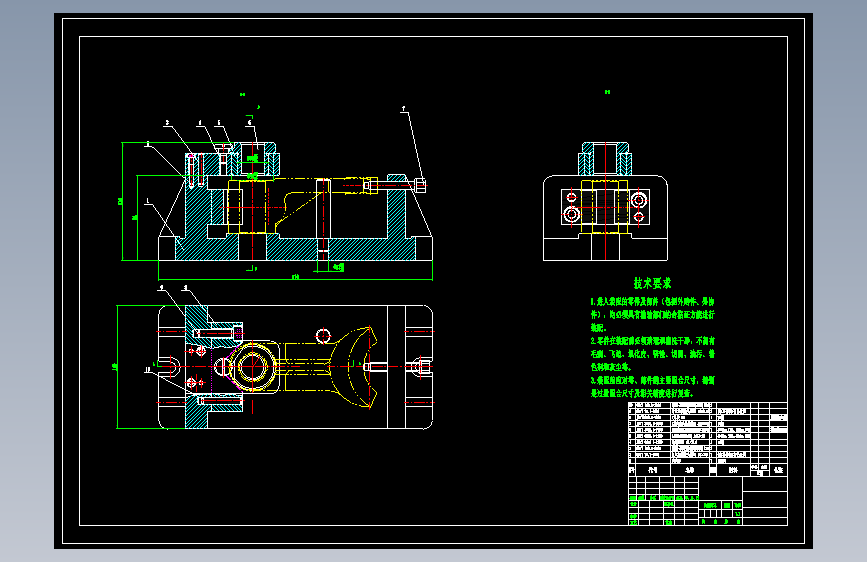The width and height of the screenshot is (867, 562).
Task: Select part balloon number 7 leader label
Action: [x=404, y=110]
